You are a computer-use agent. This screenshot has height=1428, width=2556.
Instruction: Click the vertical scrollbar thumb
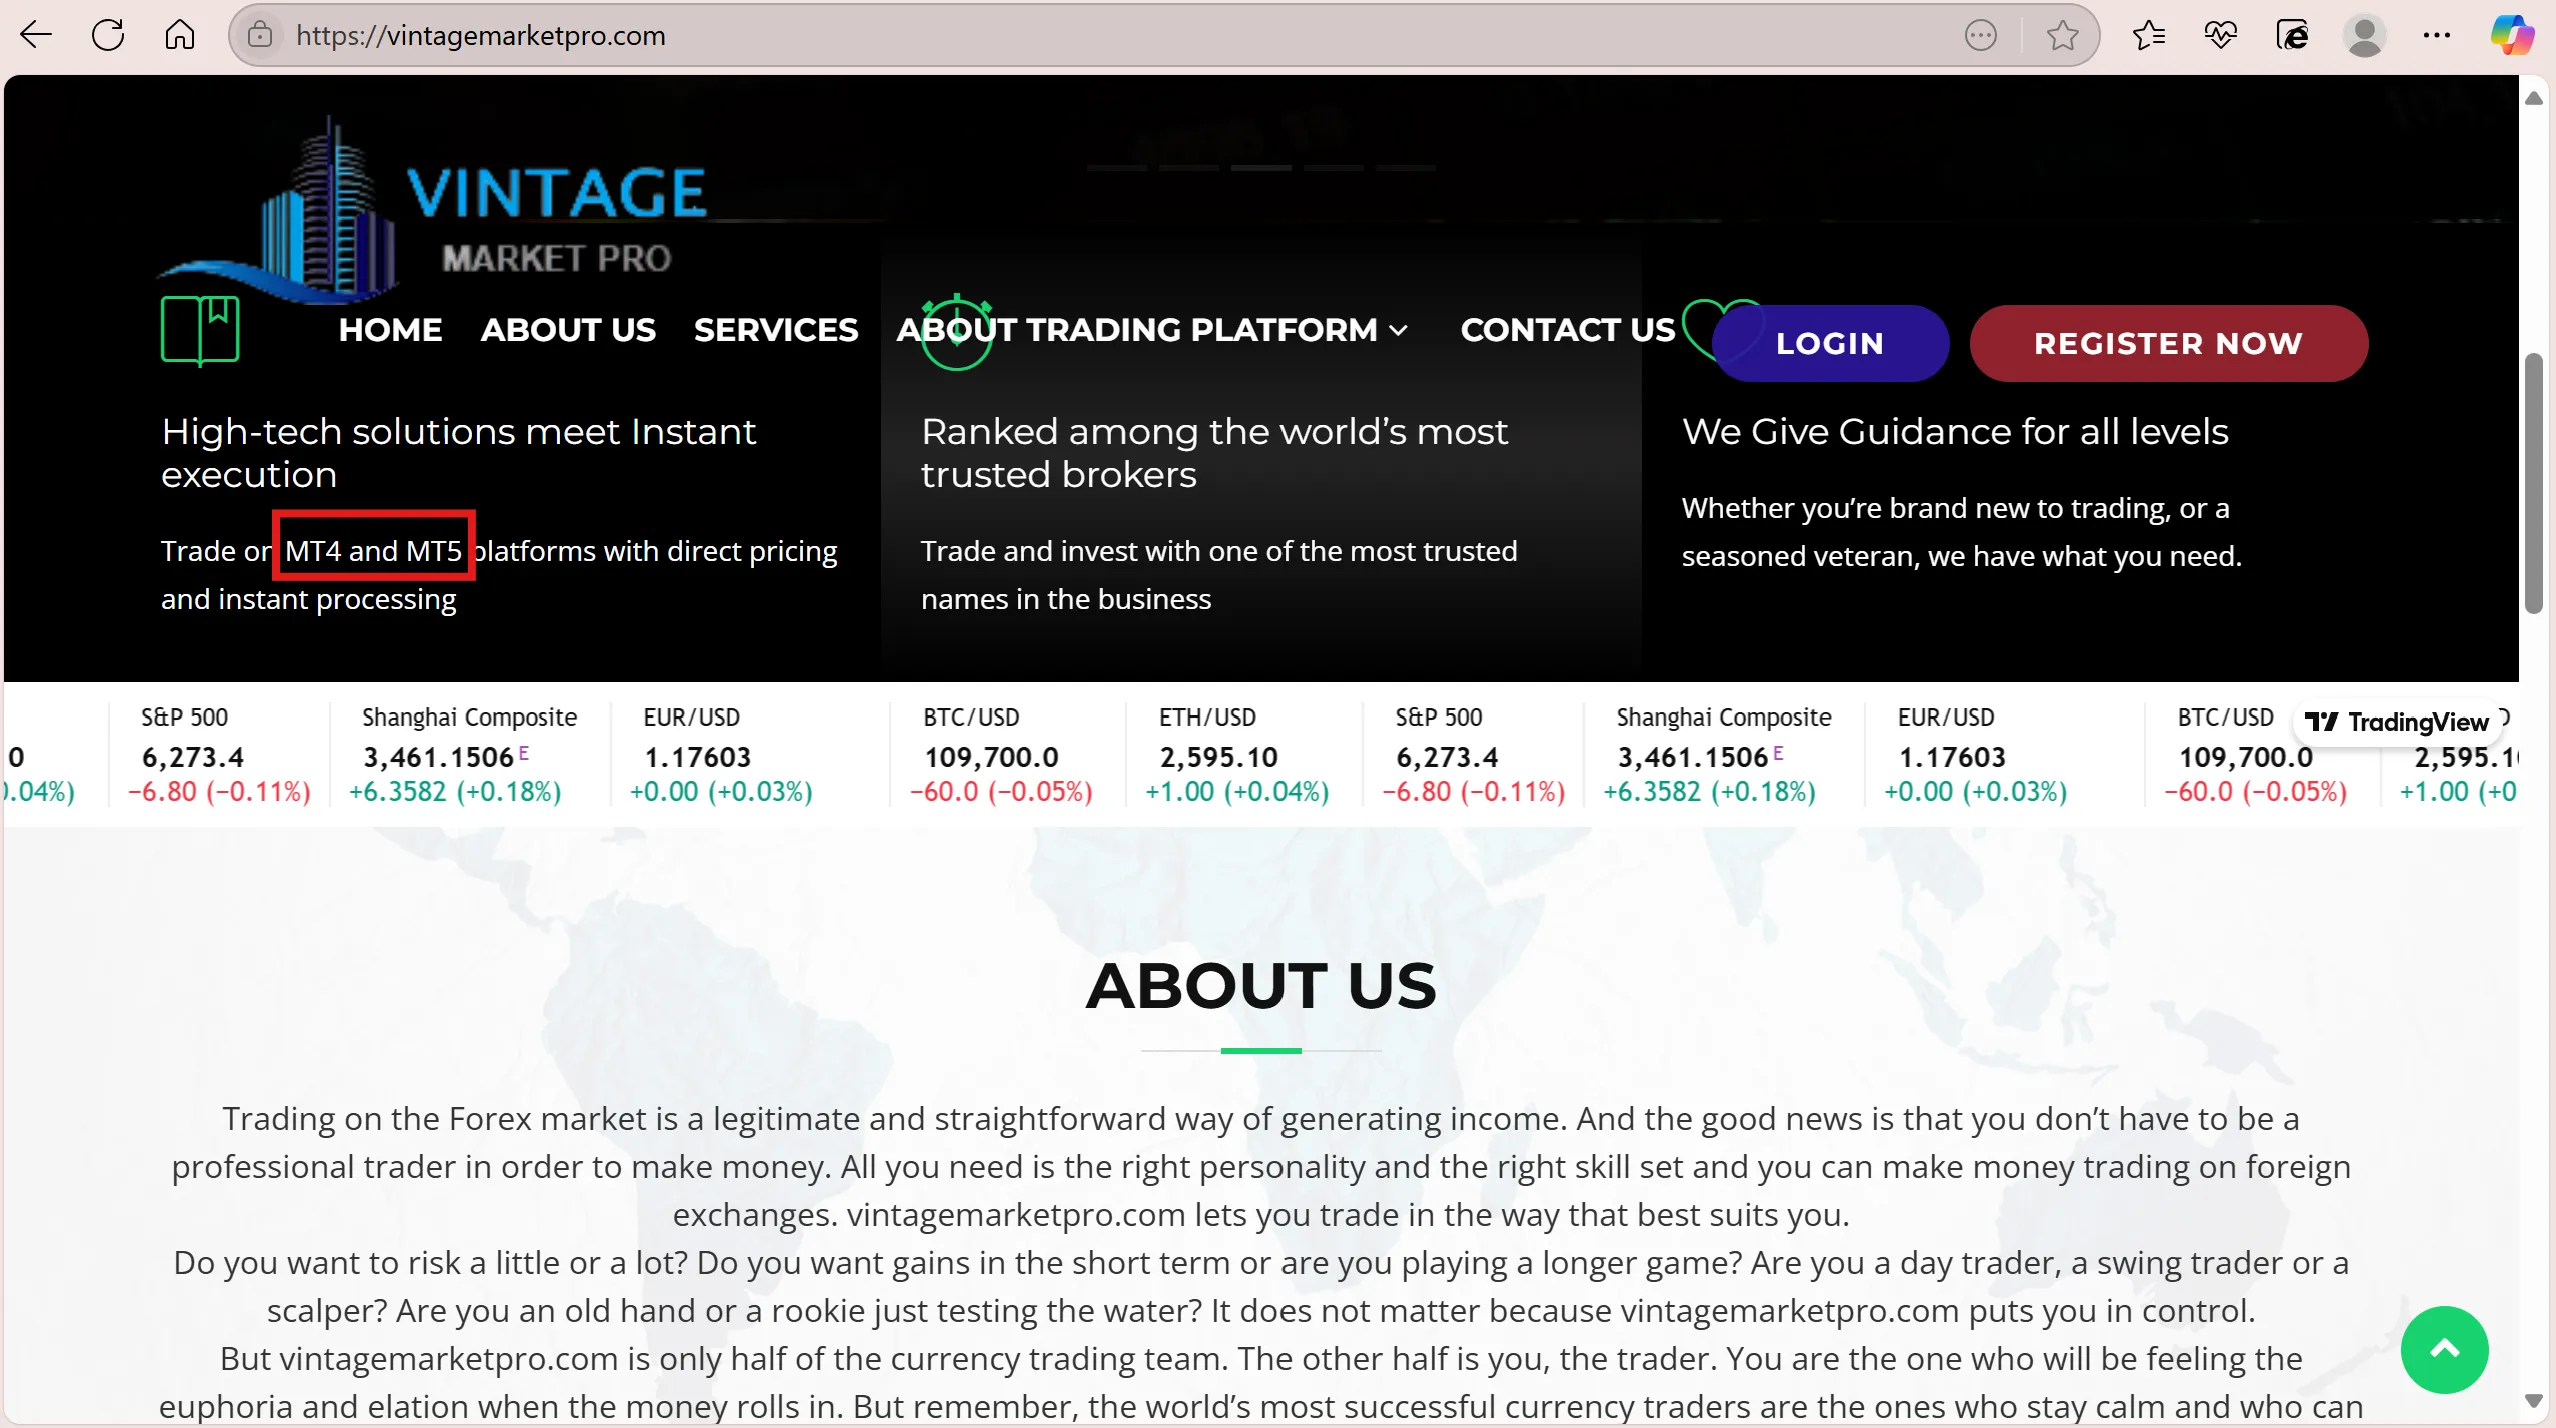click(x=2533, y=483)
